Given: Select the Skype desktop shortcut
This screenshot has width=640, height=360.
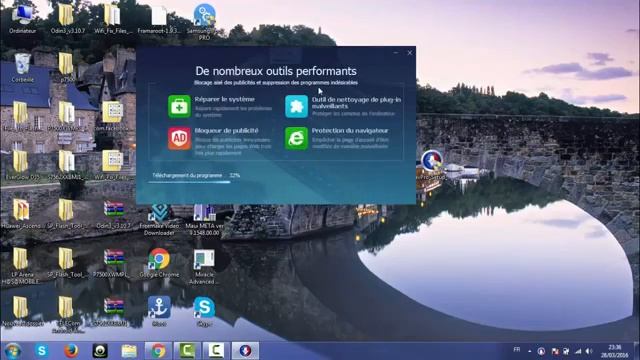Looking at the screenshot, I should point(204,311).
